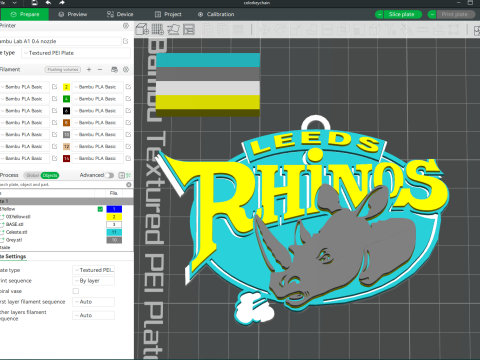
Task: Edit preset for filament 6
Action: tap(128, 111)
